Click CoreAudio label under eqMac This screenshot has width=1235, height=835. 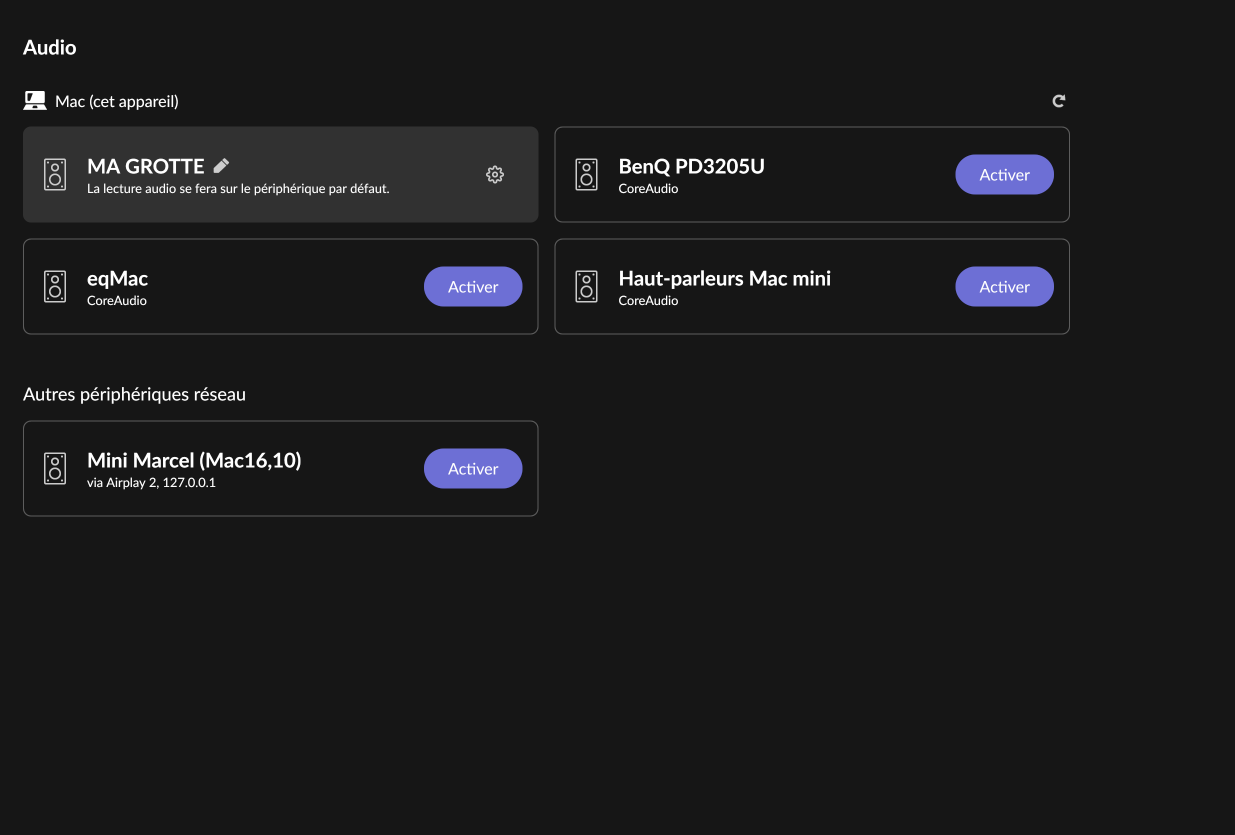(x=117, y=301)
